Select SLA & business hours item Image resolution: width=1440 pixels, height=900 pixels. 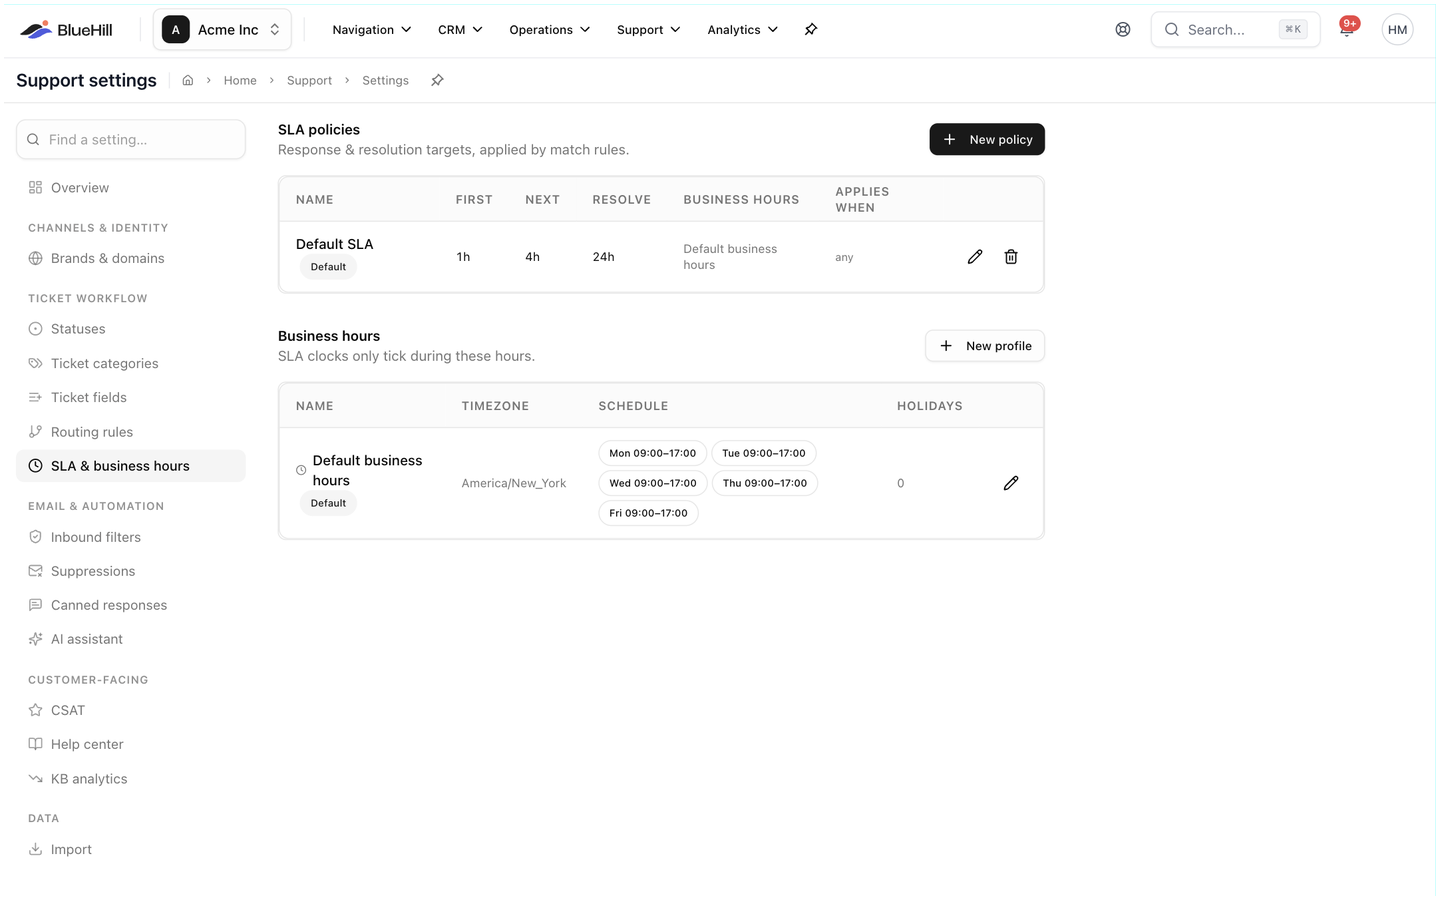tap(131, 466)
